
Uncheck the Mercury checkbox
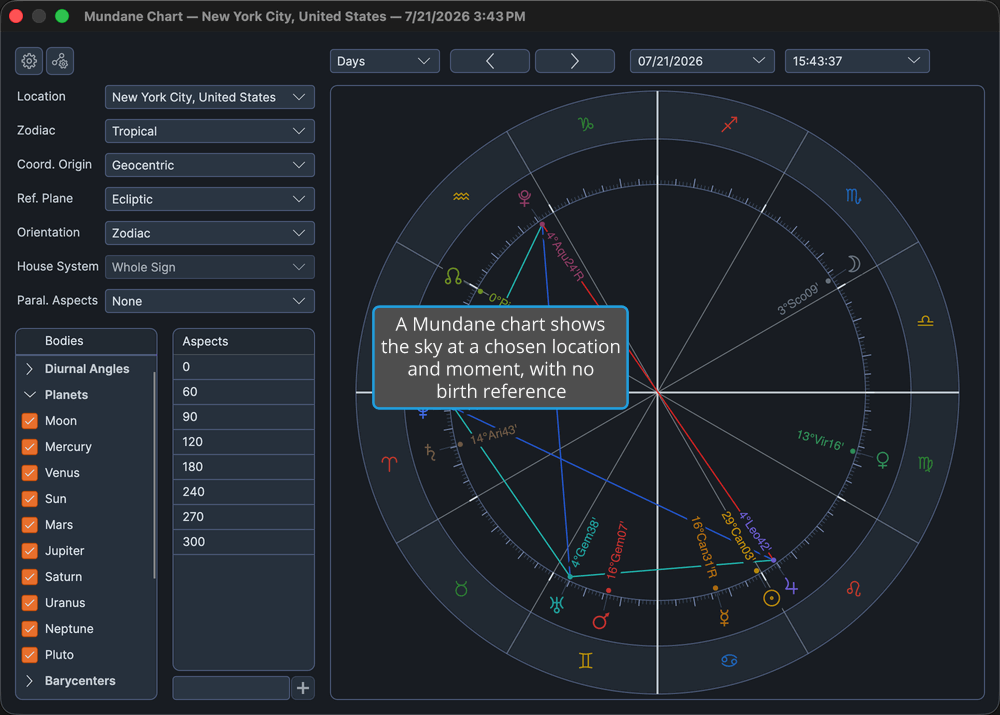pyautogui.click(x=29, y=447)
